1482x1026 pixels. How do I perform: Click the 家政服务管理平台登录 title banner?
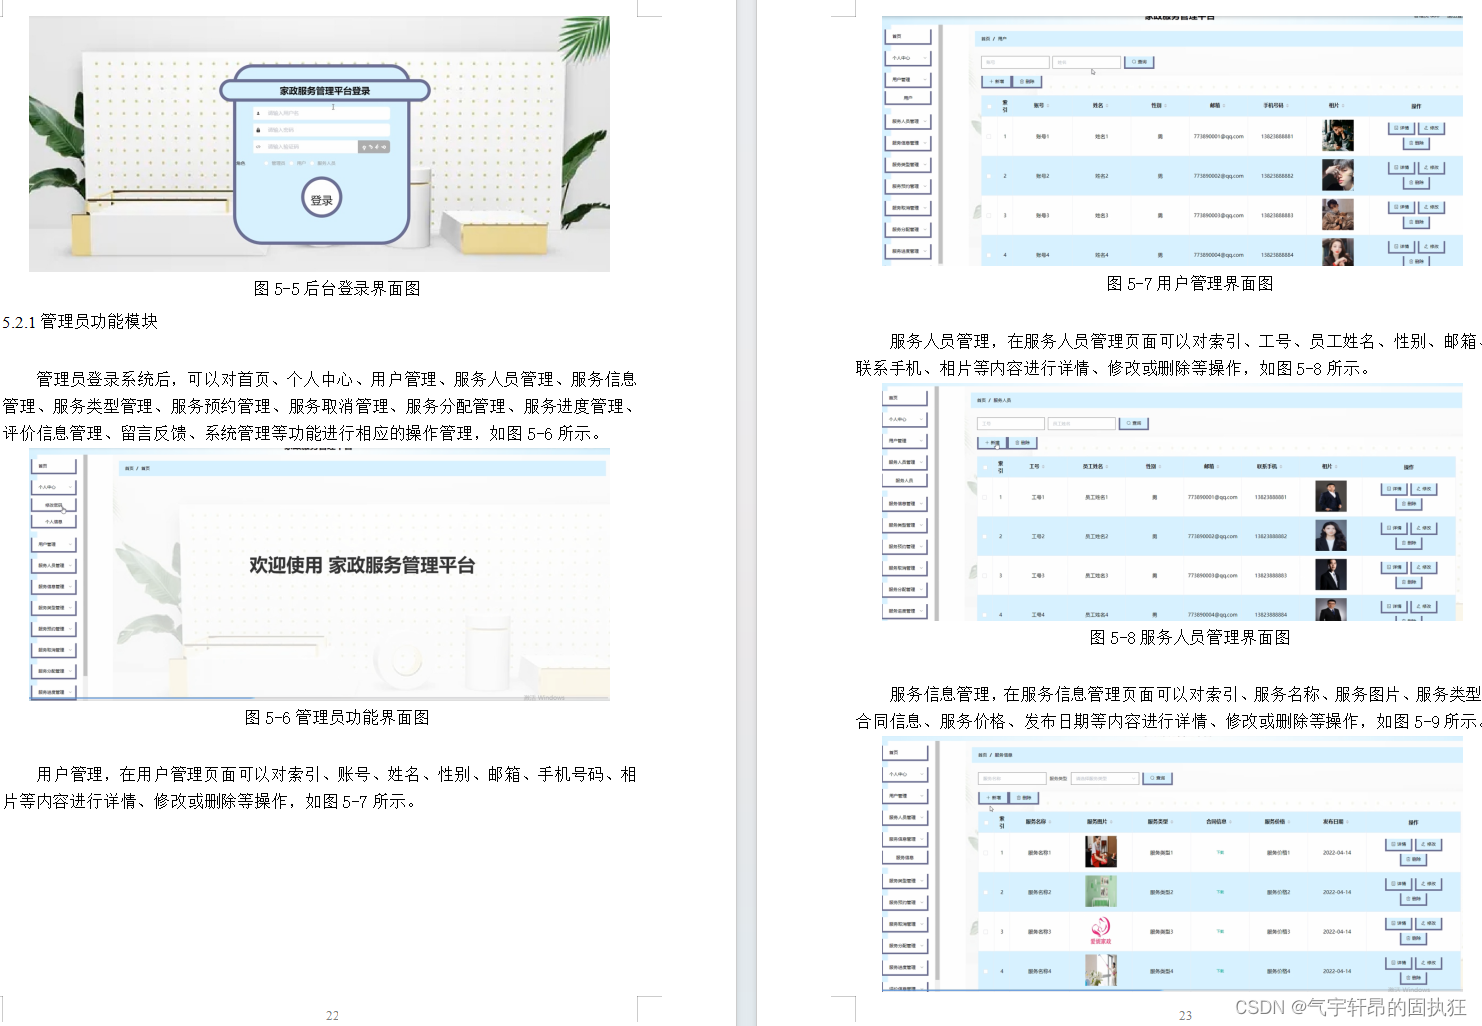(x=325, y=91)
